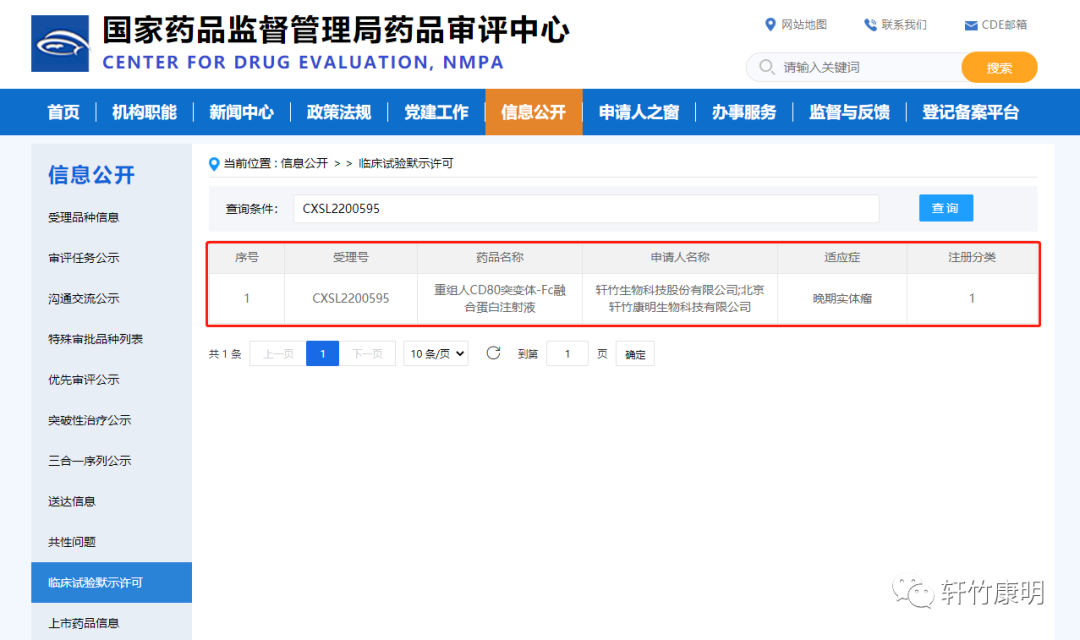Click the location pin beside 当前位置

tap(214, 163)
